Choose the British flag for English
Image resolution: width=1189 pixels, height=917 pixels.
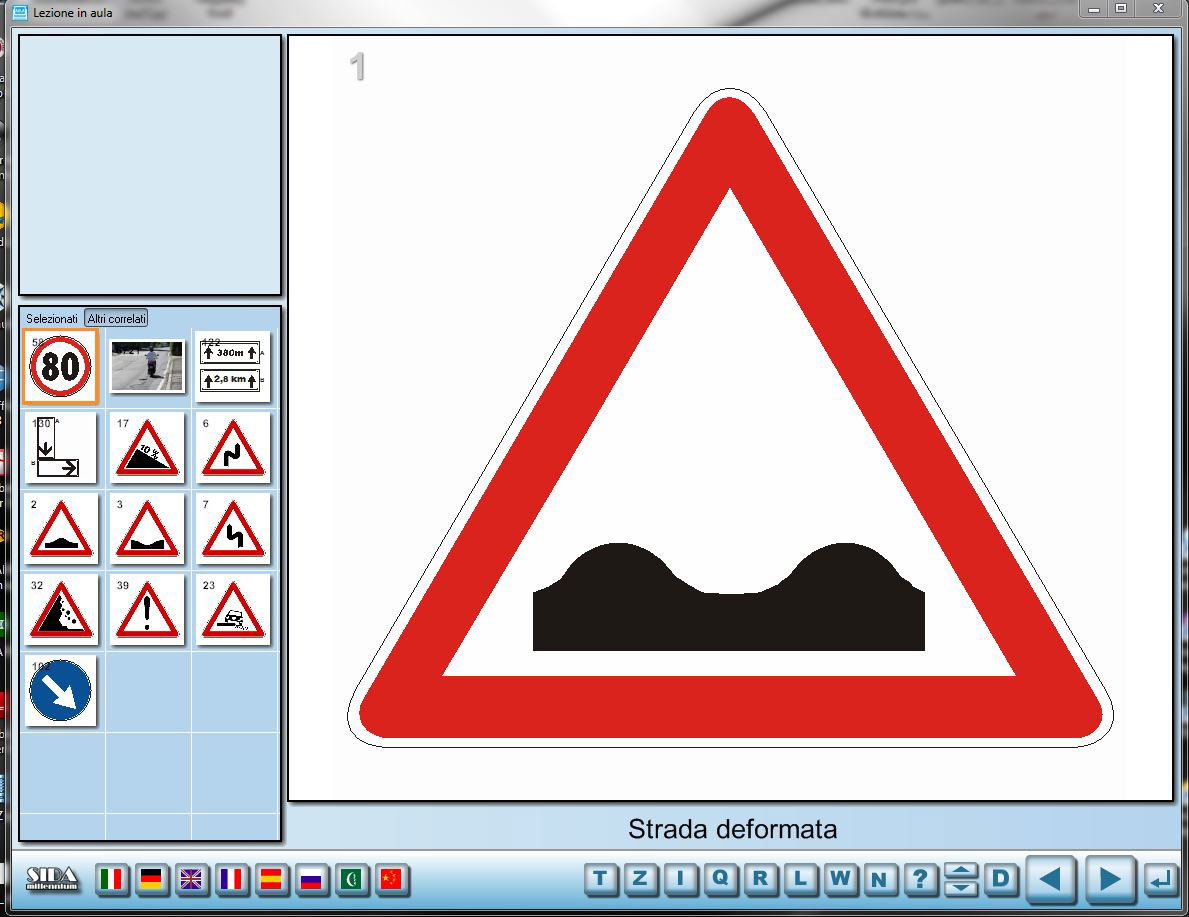pyautogui.click(x=191, y=879)
